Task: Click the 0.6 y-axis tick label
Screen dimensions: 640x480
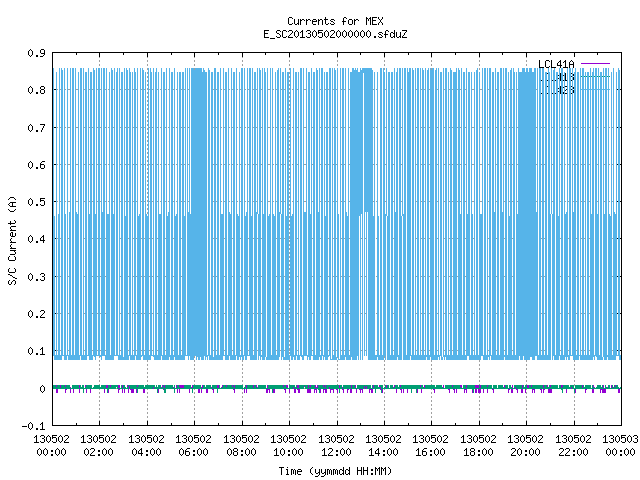Action: (x=36, y=165)
